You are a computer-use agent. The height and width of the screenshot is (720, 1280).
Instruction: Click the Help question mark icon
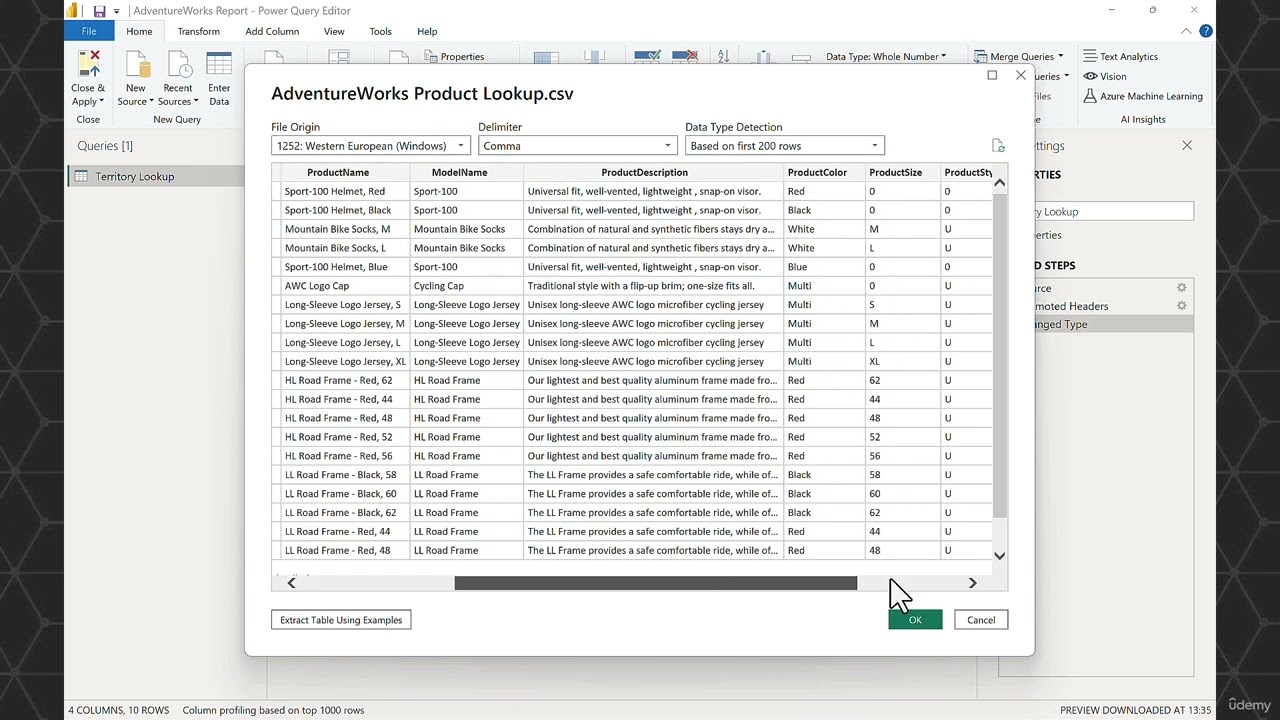click(x=1206, y=31)
